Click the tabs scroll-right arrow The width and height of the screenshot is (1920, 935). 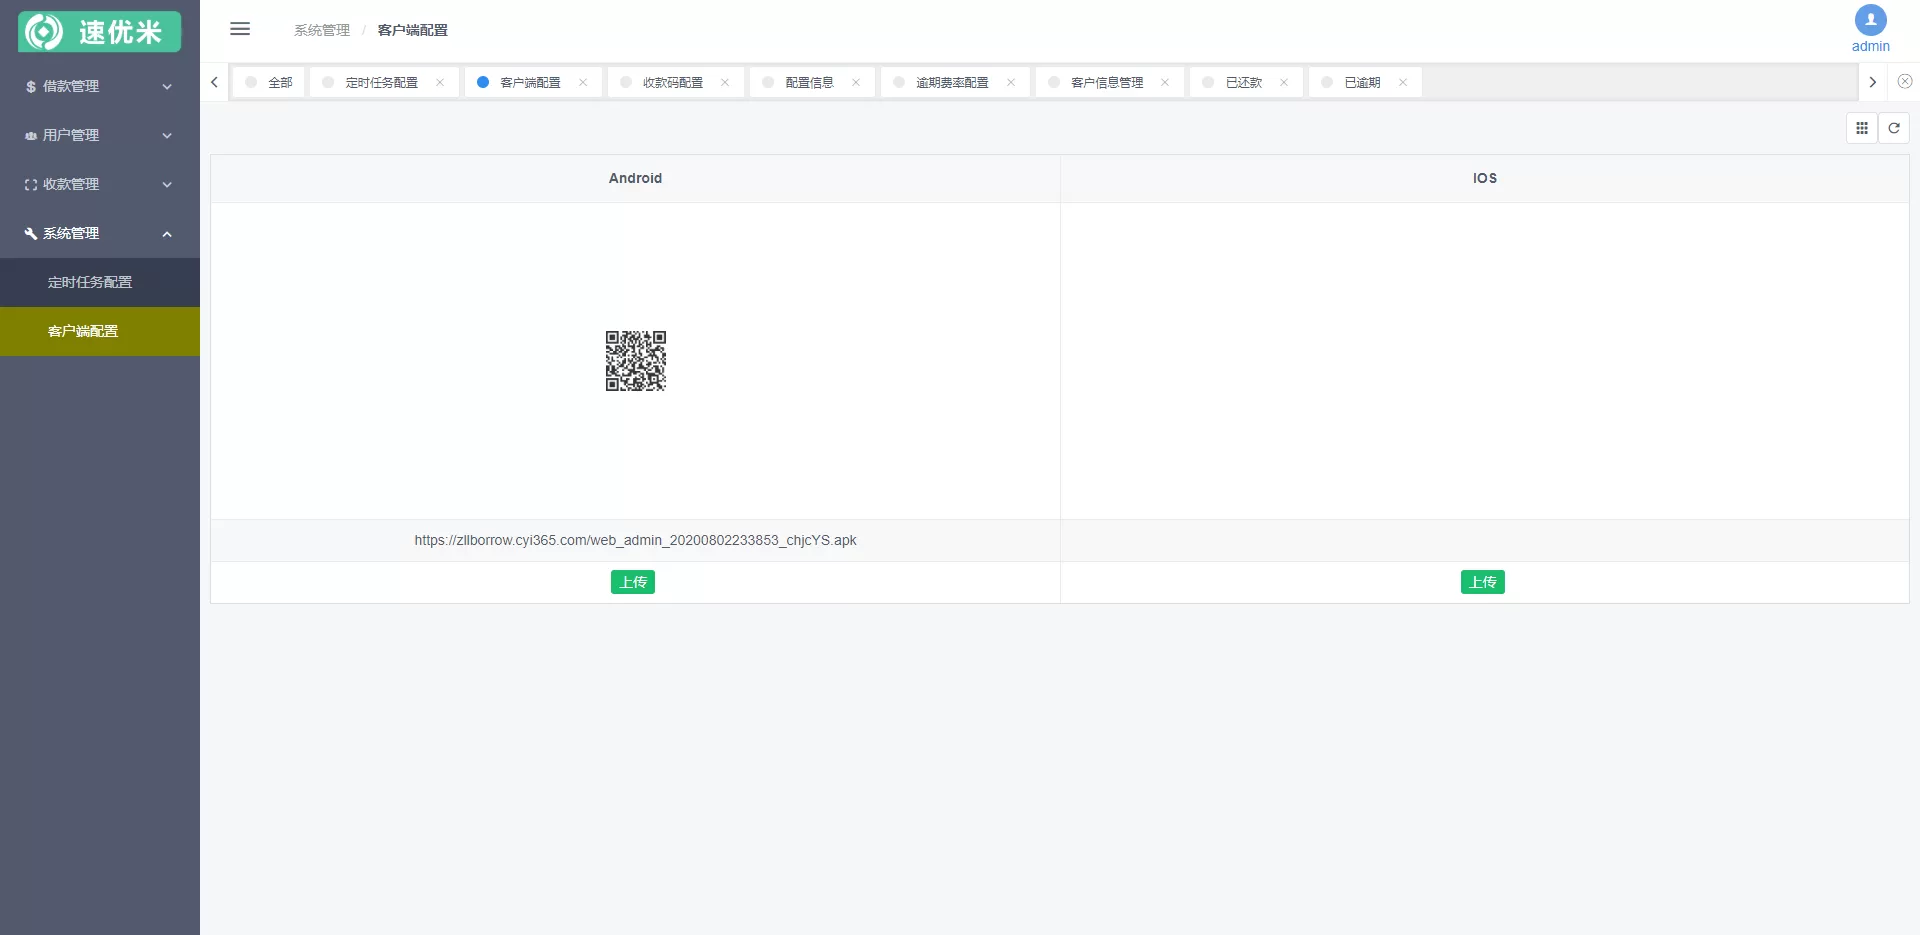pos(1872,82)
